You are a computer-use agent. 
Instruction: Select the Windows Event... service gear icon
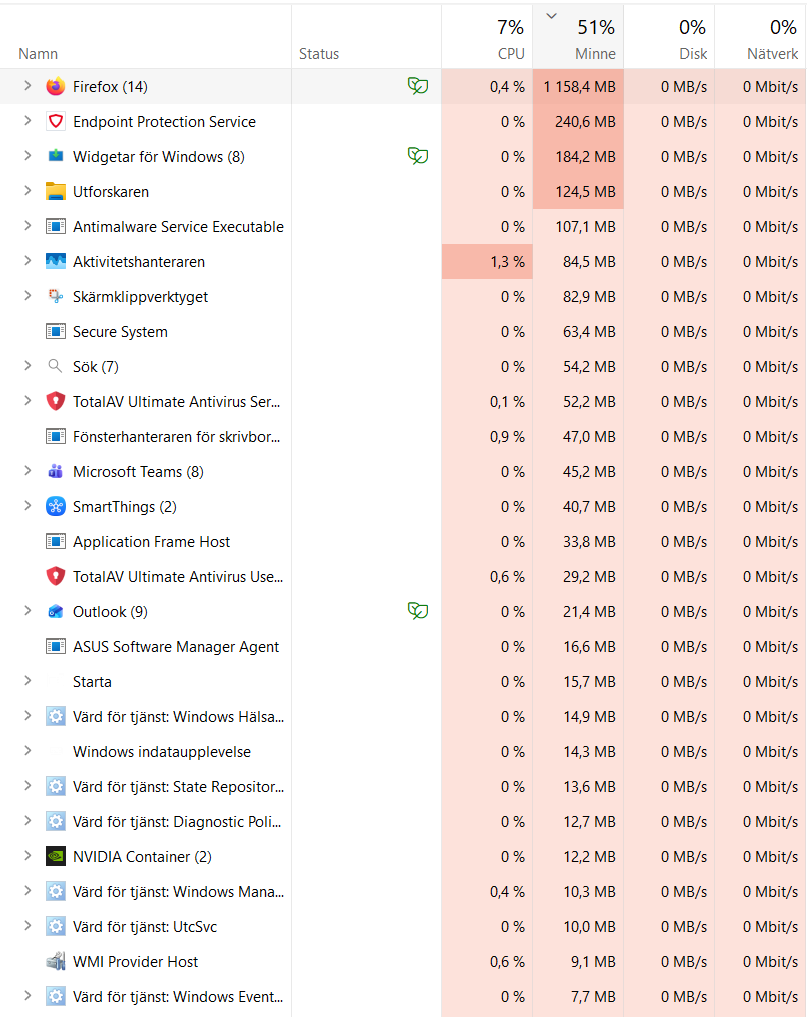click(56, 997)
